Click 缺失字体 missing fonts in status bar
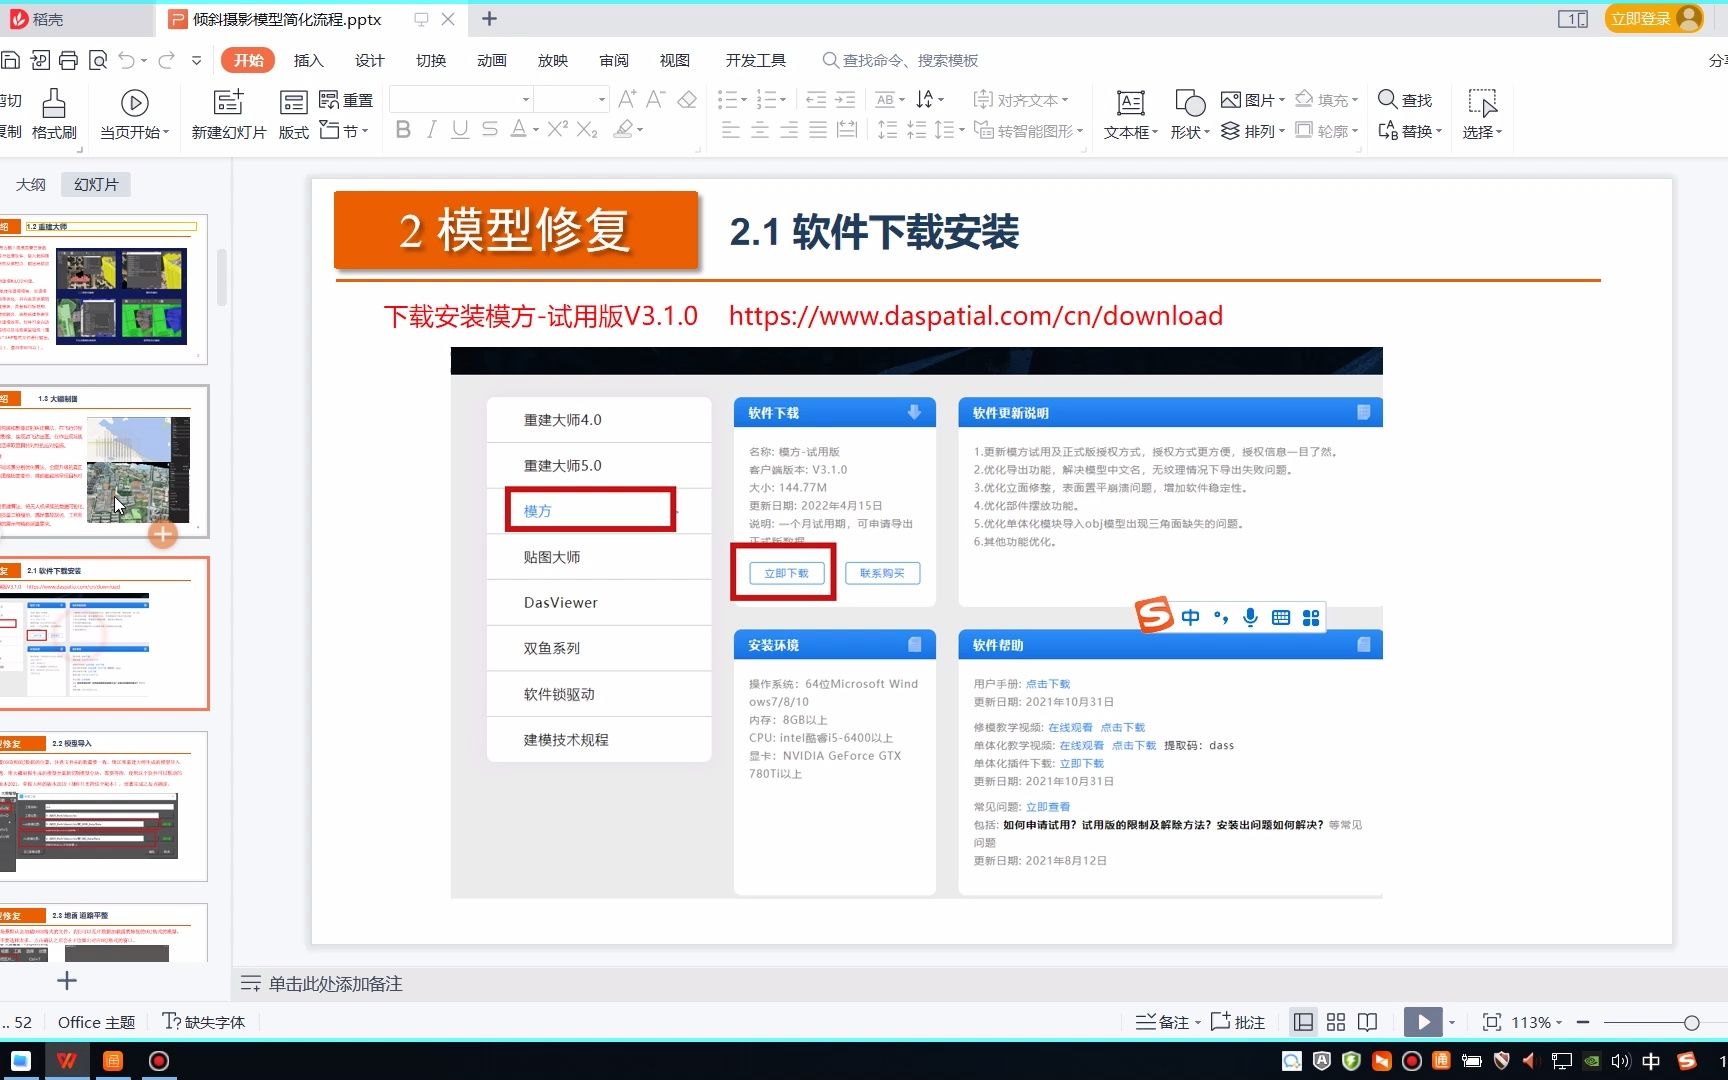The image size is (1728, 1080). point(204,1022)
